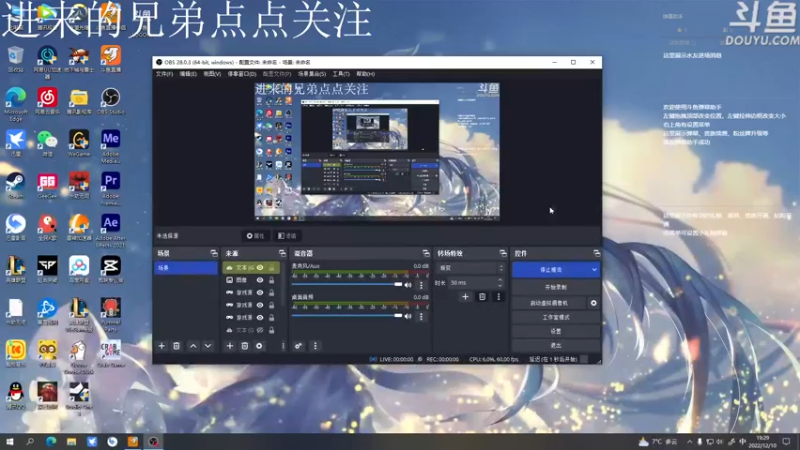Open the 文件(F) menu
This screenshot has width=800, height=450.
[x=164, y=74]
